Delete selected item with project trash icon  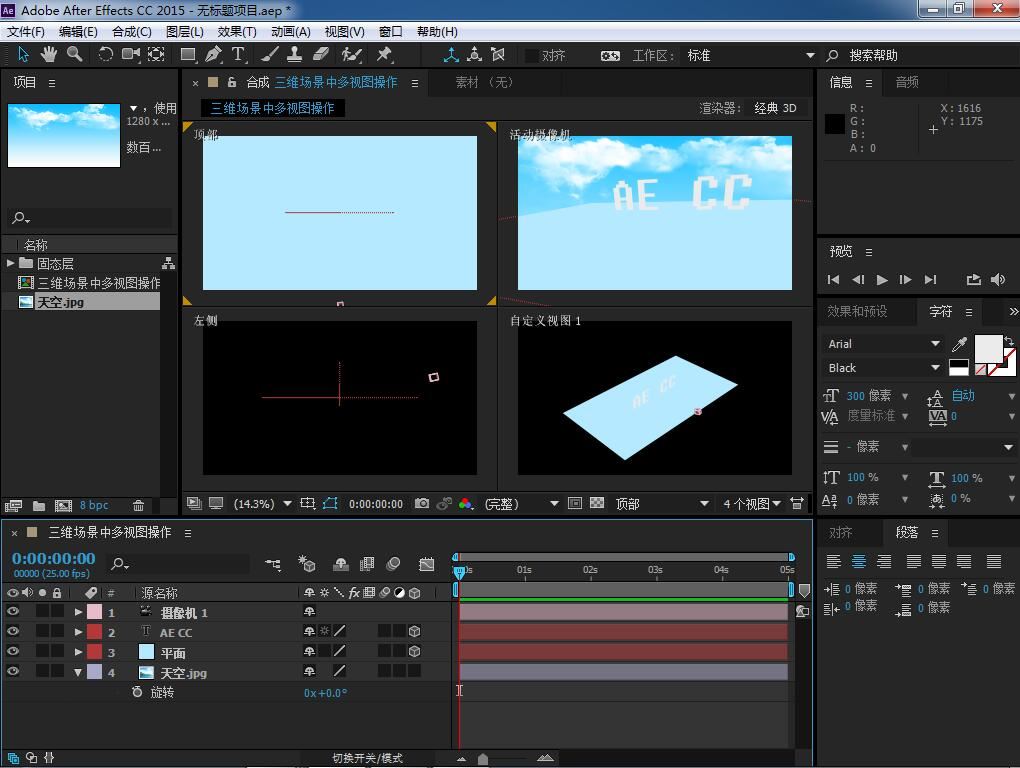[x=138, y=505]
